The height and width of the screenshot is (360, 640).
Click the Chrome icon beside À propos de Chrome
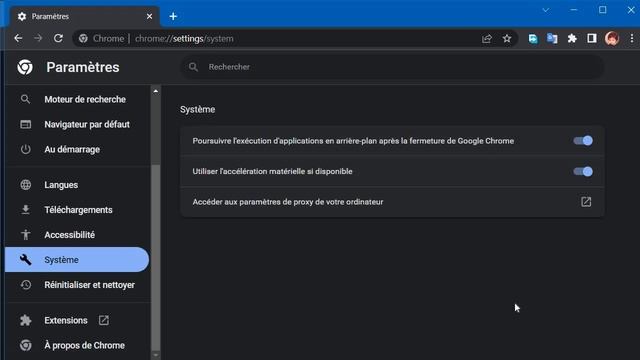coord(25,345)
